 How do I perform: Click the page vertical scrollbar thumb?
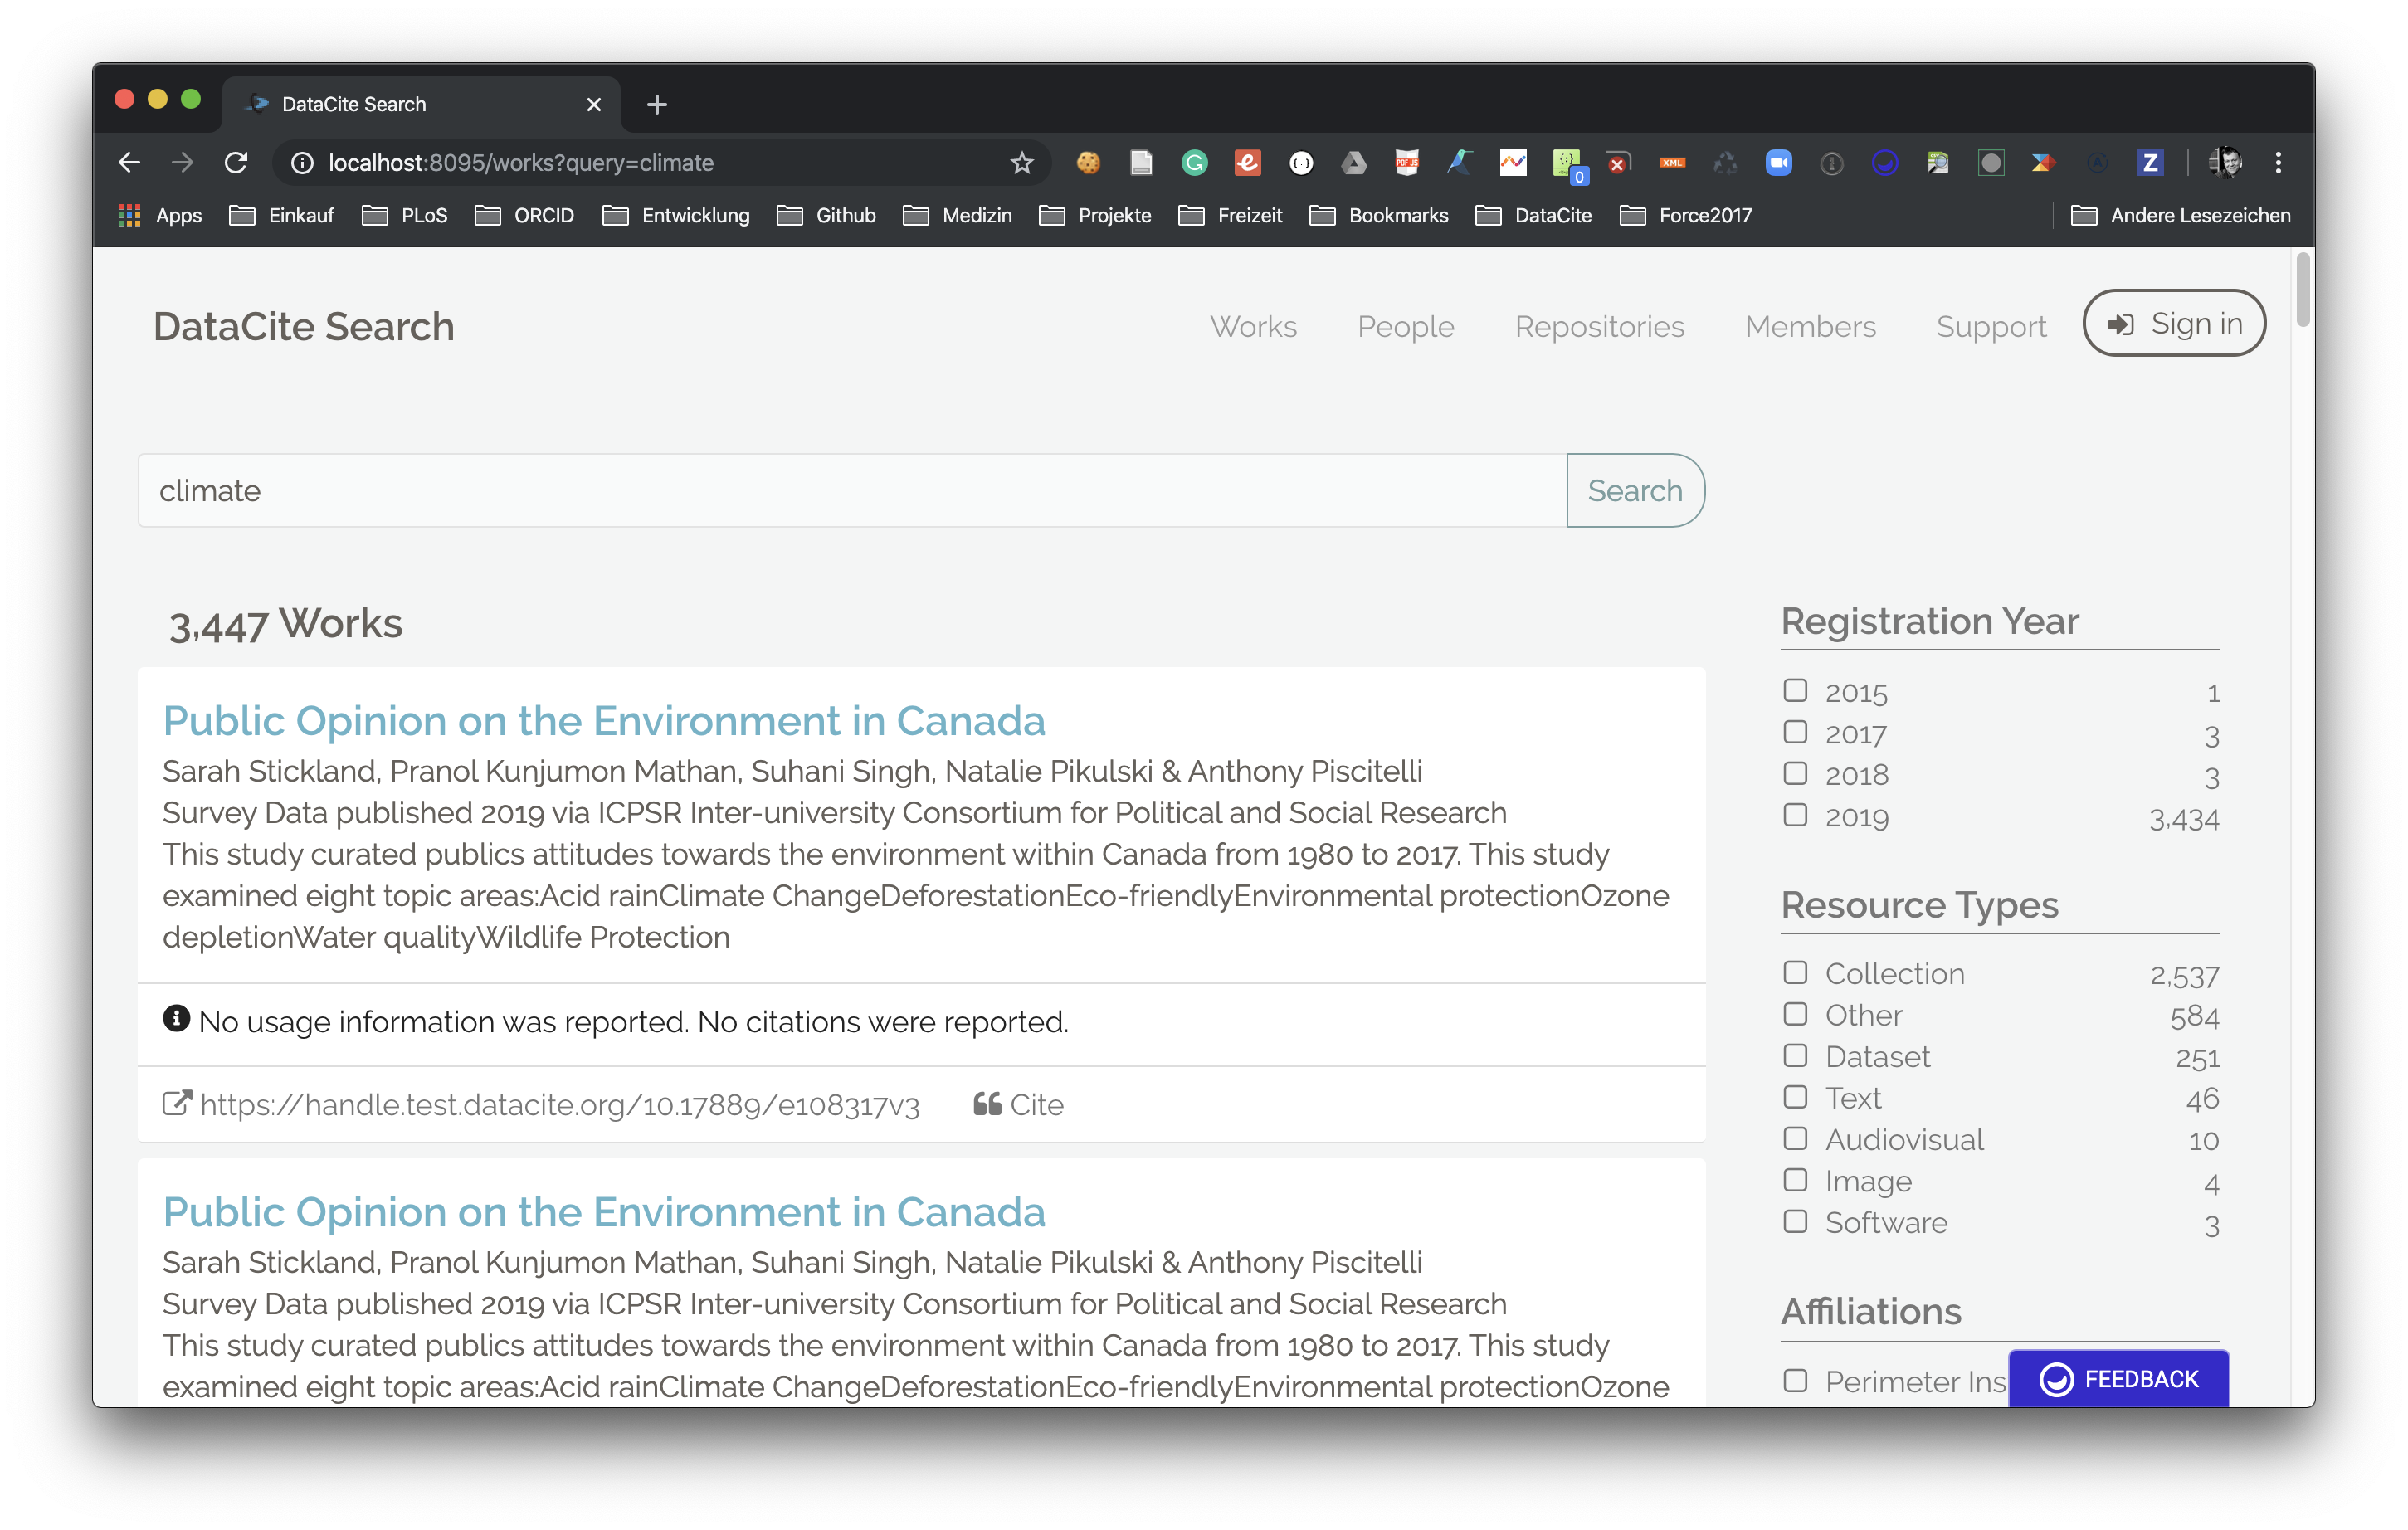click(2303, 290)
